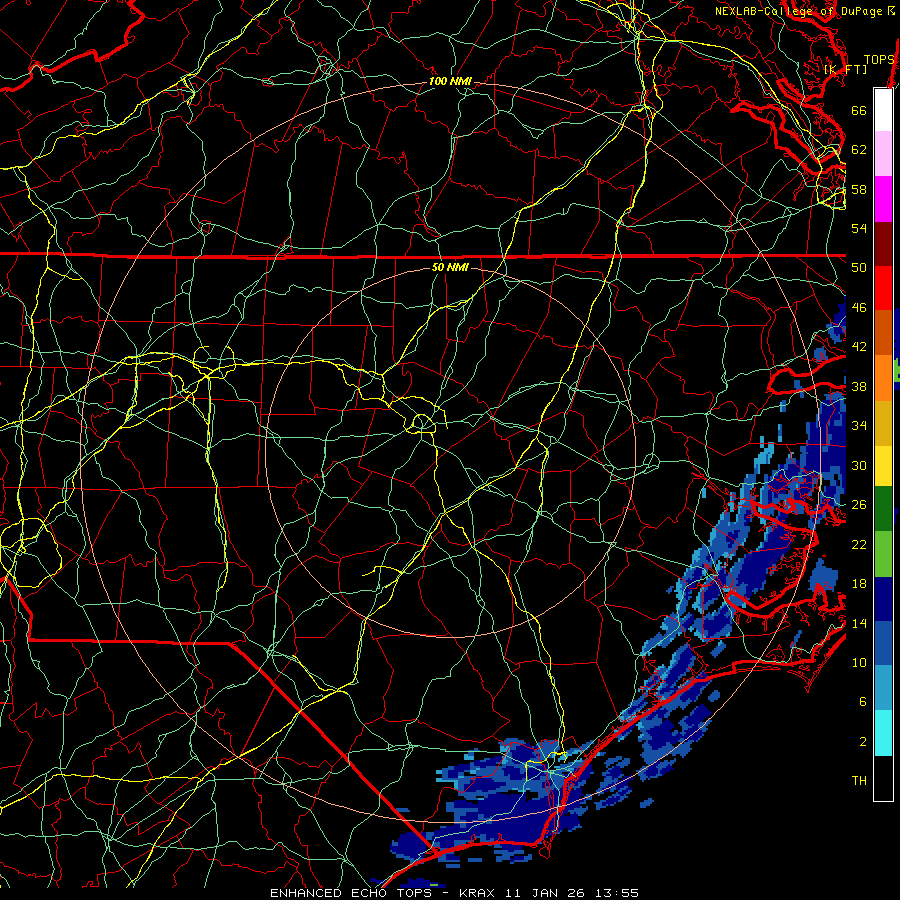Click the 58 legend value

coord(859,189)
